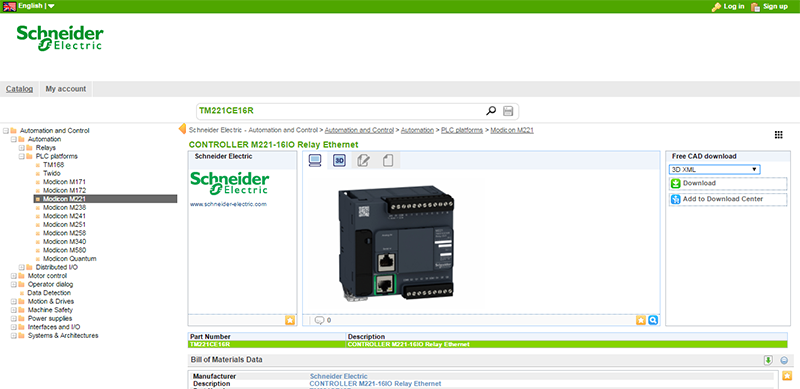Click the save search disk icon
This screenshot has height=389, width=800.
click(x=508, y=111)
